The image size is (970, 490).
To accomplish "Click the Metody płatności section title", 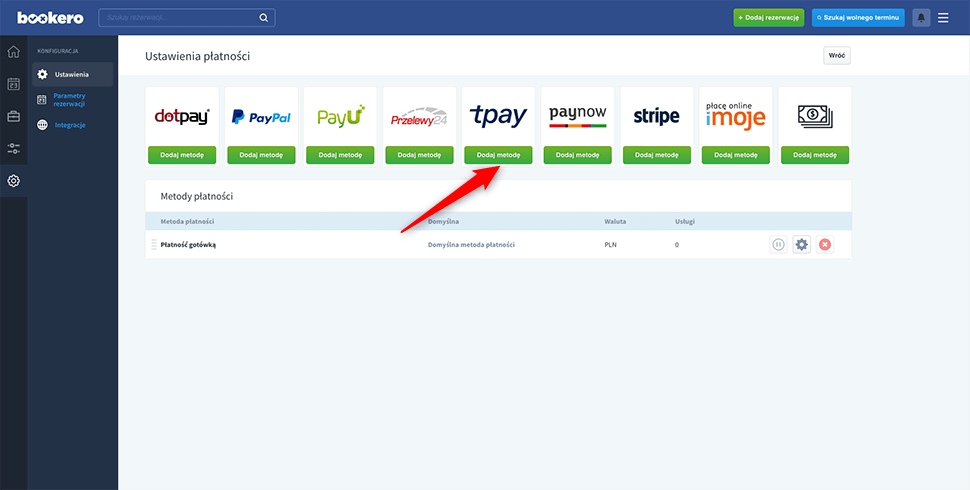I will 197,197.
